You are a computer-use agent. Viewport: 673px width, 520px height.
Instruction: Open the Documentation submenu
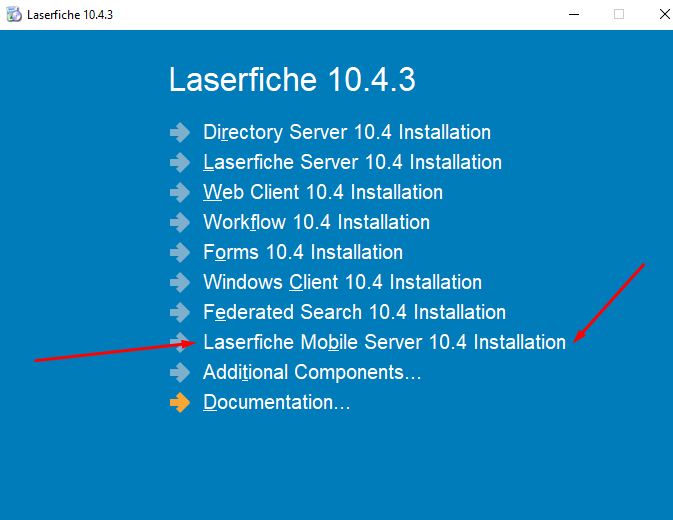click(276, 402)
